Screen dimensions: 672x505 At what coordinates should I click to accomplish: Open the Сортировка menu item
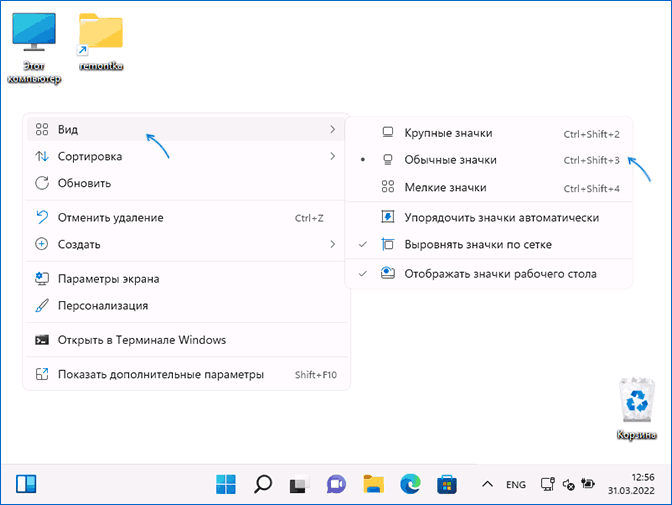pyautogui.click(x=186, y=156)
